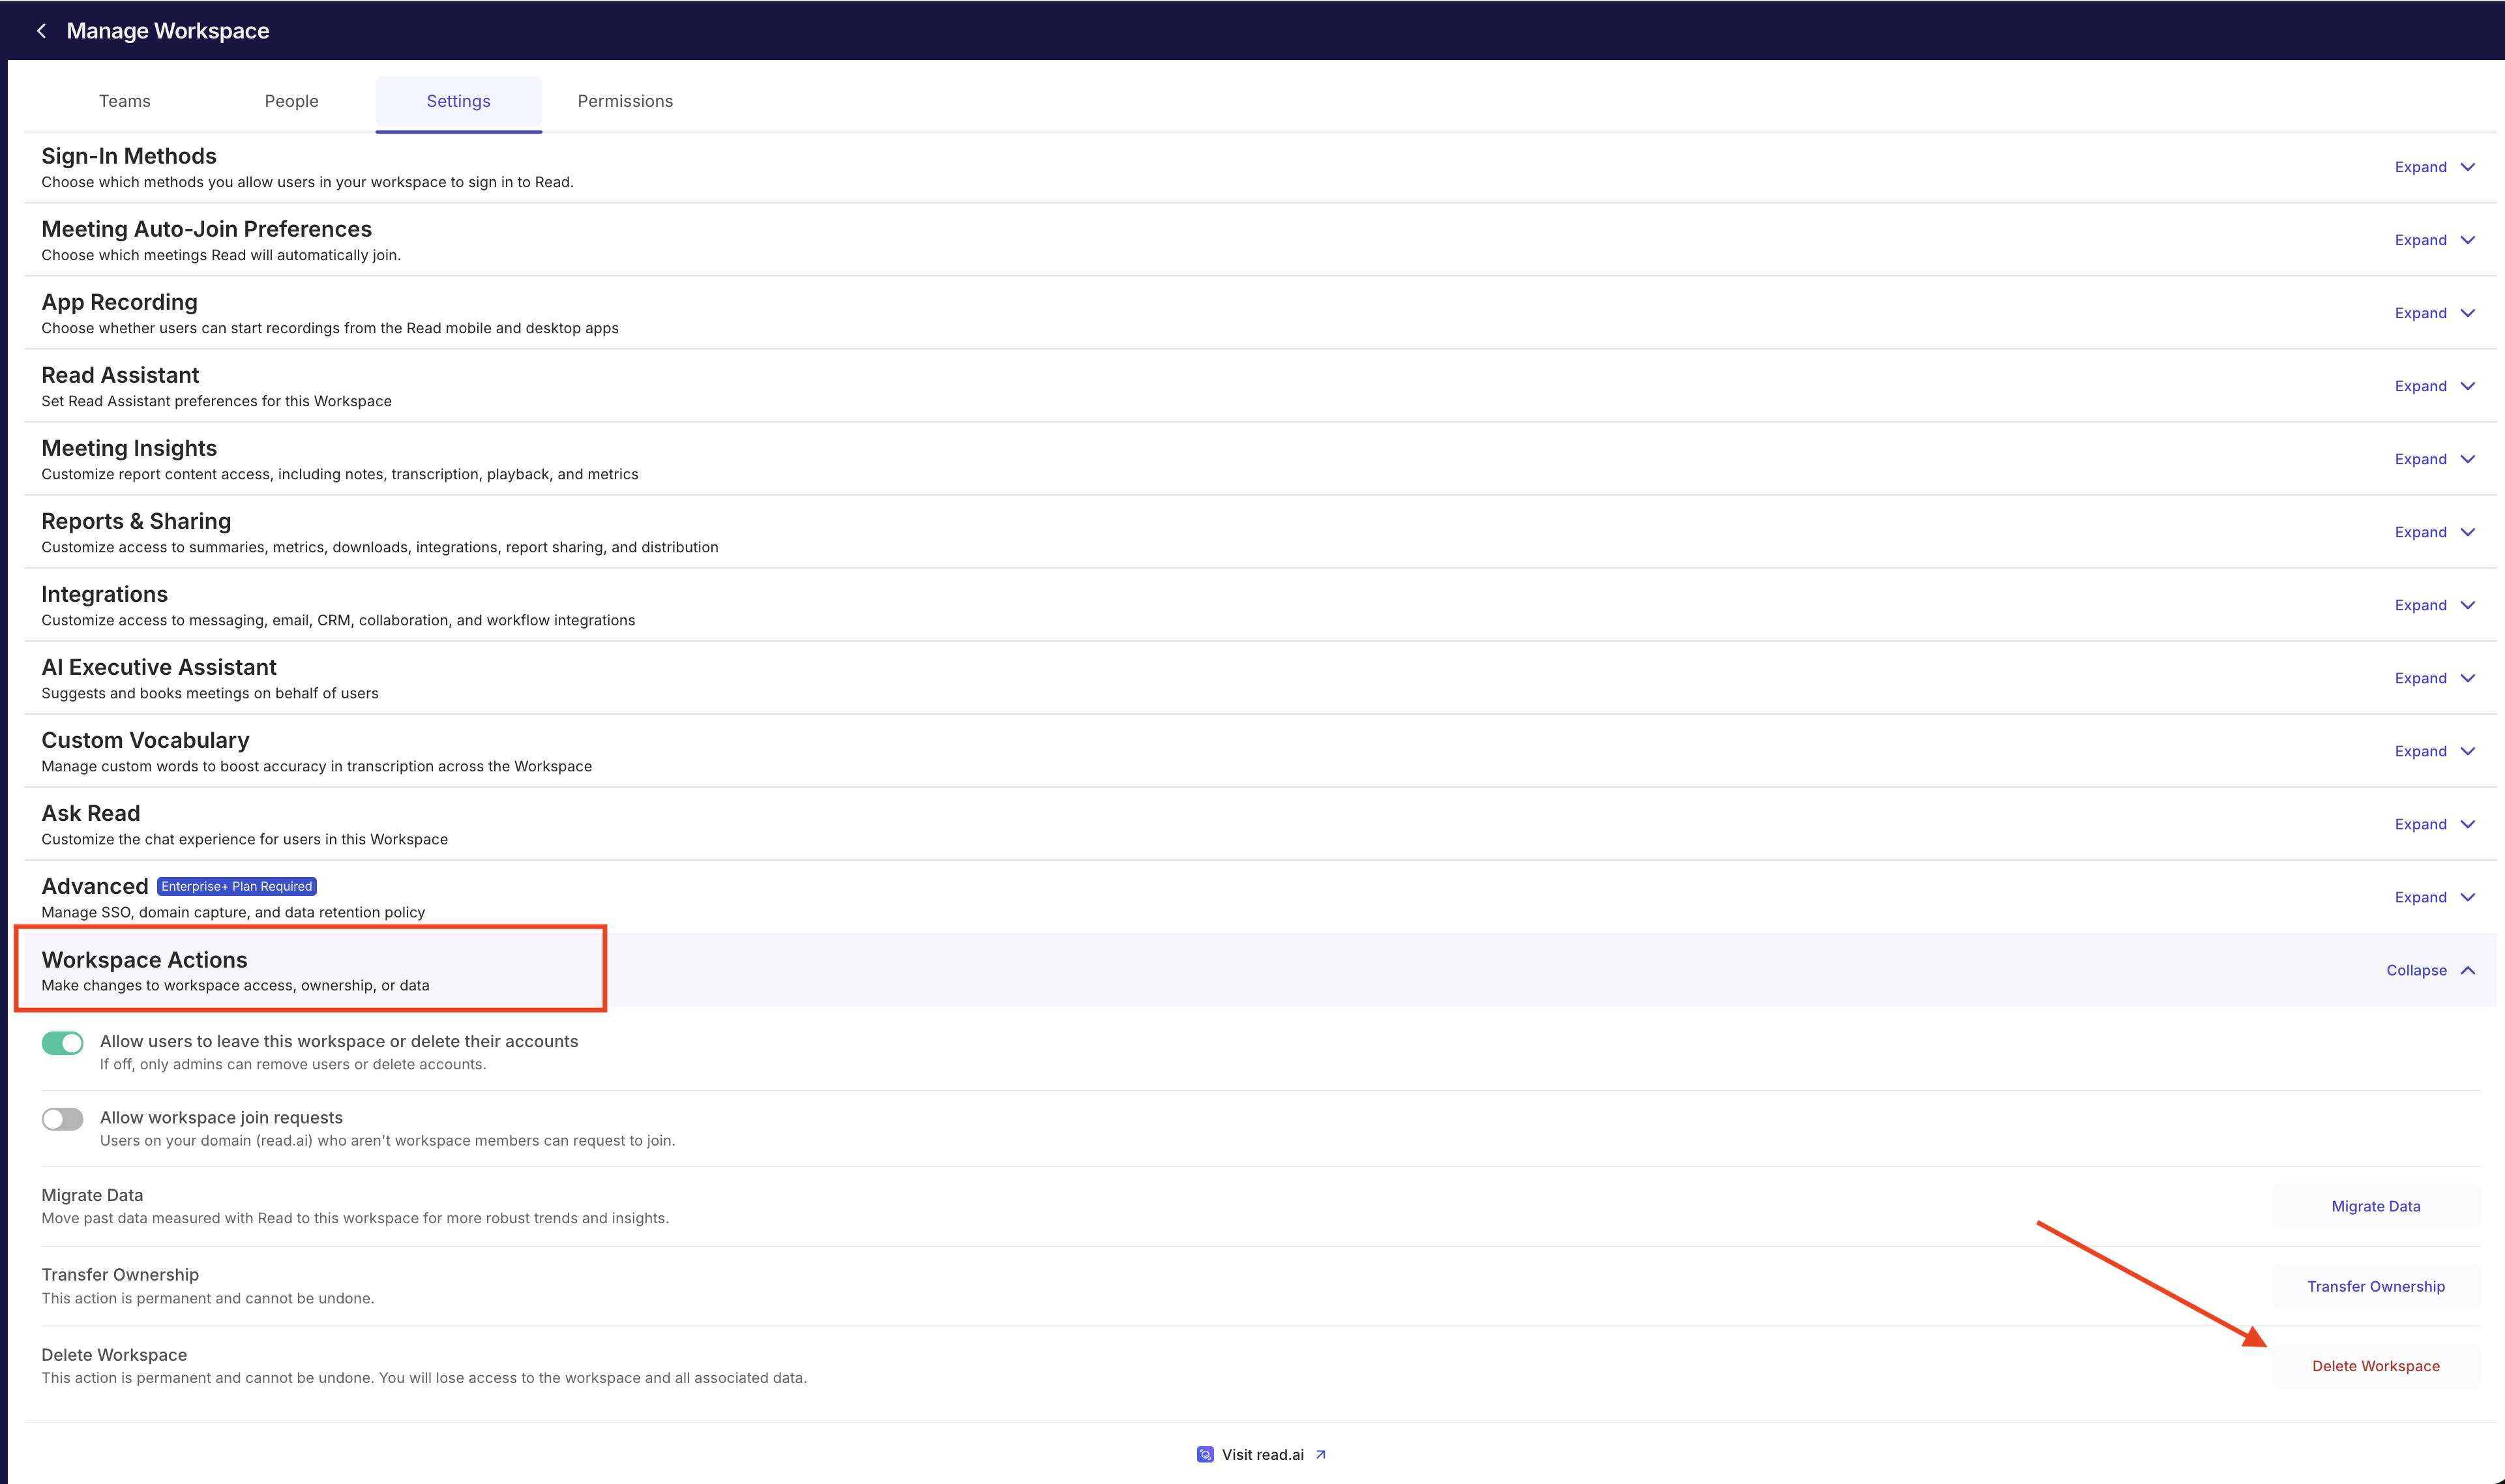Click the Meeting Insights heading
The image size is (2505, 1484).
[129, 448]
